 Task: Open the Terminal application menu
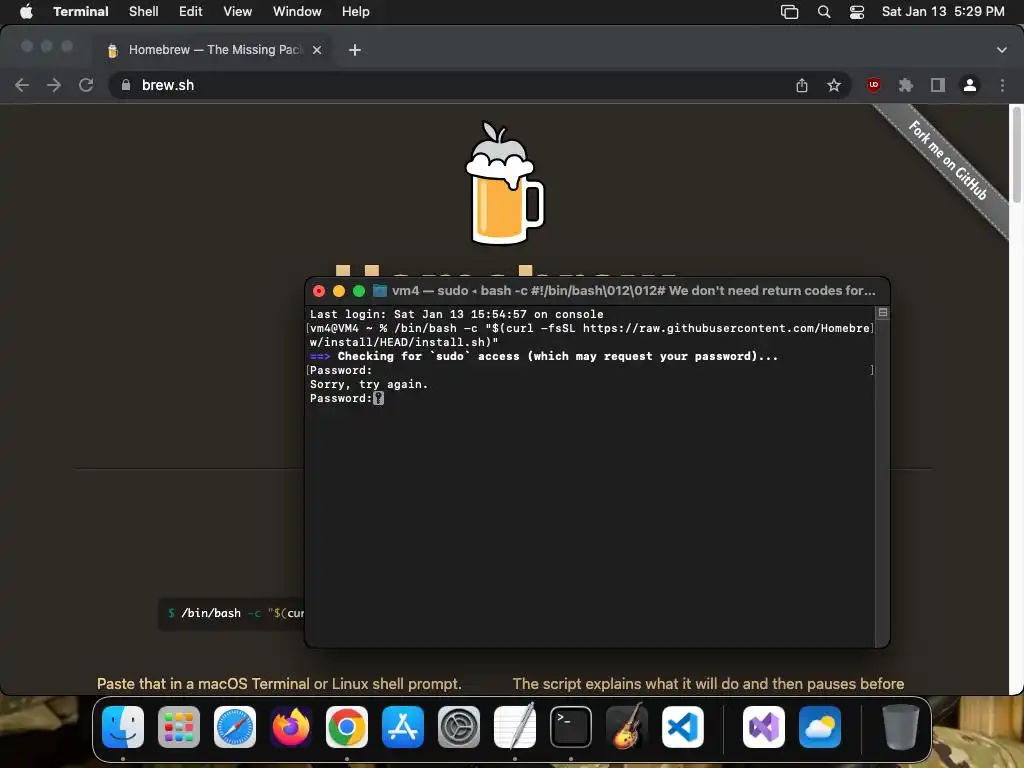pos(81,11)
